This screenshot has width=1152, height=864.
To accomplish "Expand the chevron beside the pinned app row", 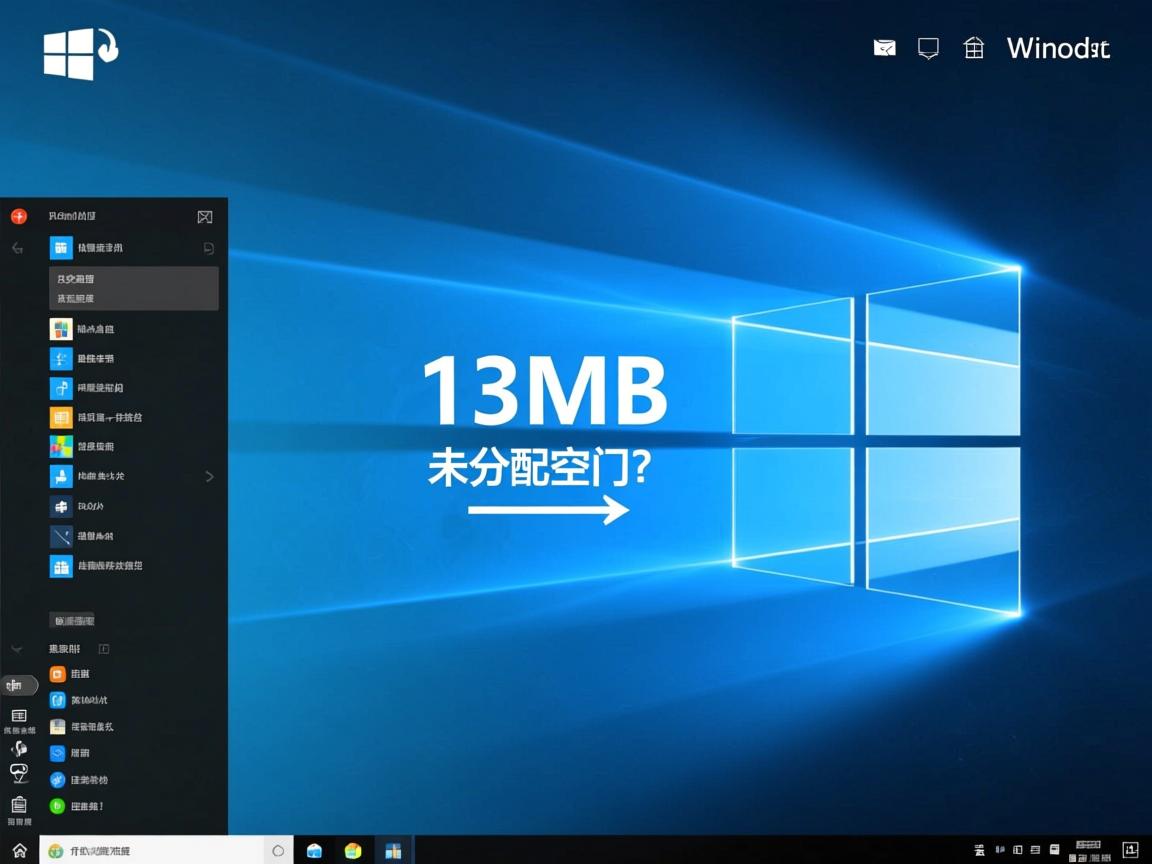I will point(210,477).
